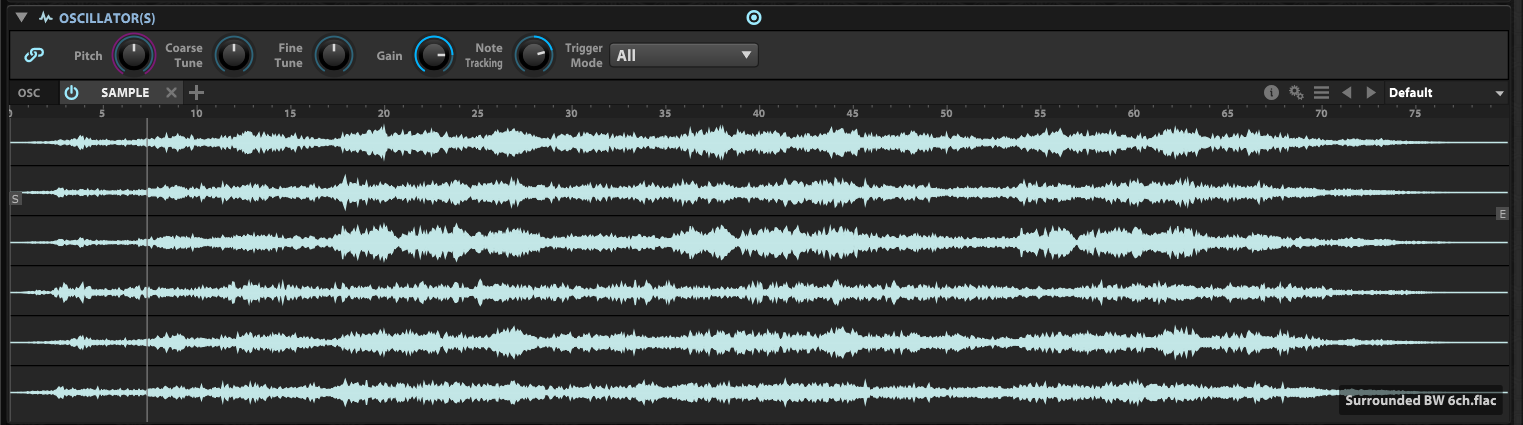Click the blue circular target icon in header
1523x425 pixels.
[754, 17]
